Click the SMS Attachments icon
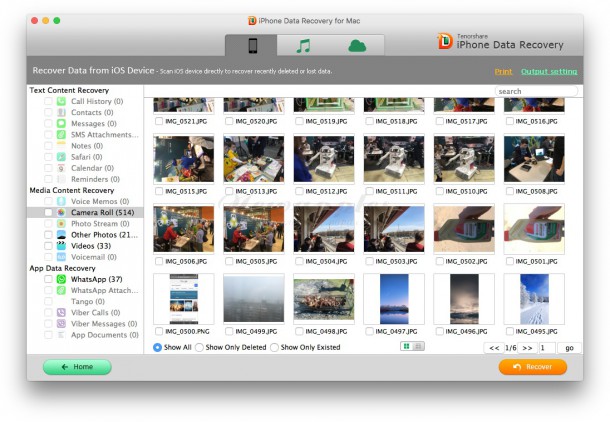 coord(61,135)
